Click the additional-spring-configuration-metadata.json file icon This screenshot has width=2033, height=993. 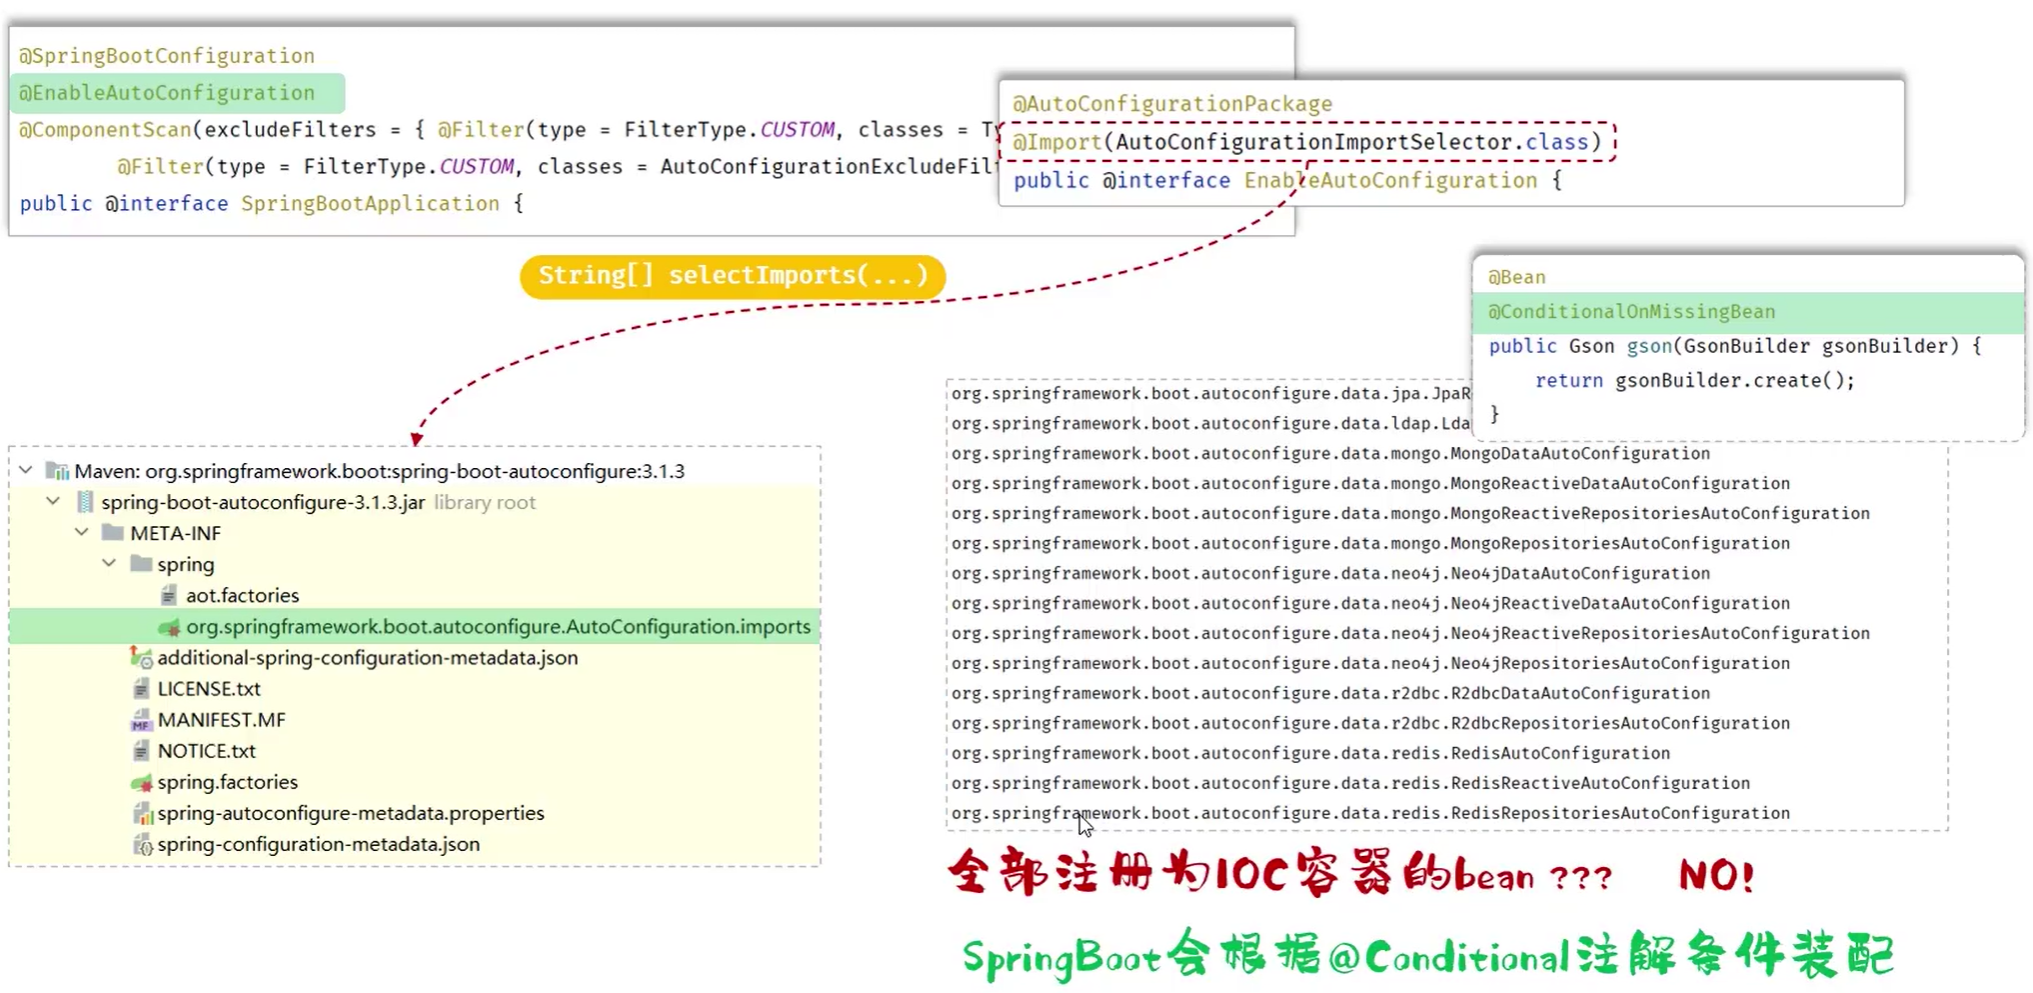(141, 657)
